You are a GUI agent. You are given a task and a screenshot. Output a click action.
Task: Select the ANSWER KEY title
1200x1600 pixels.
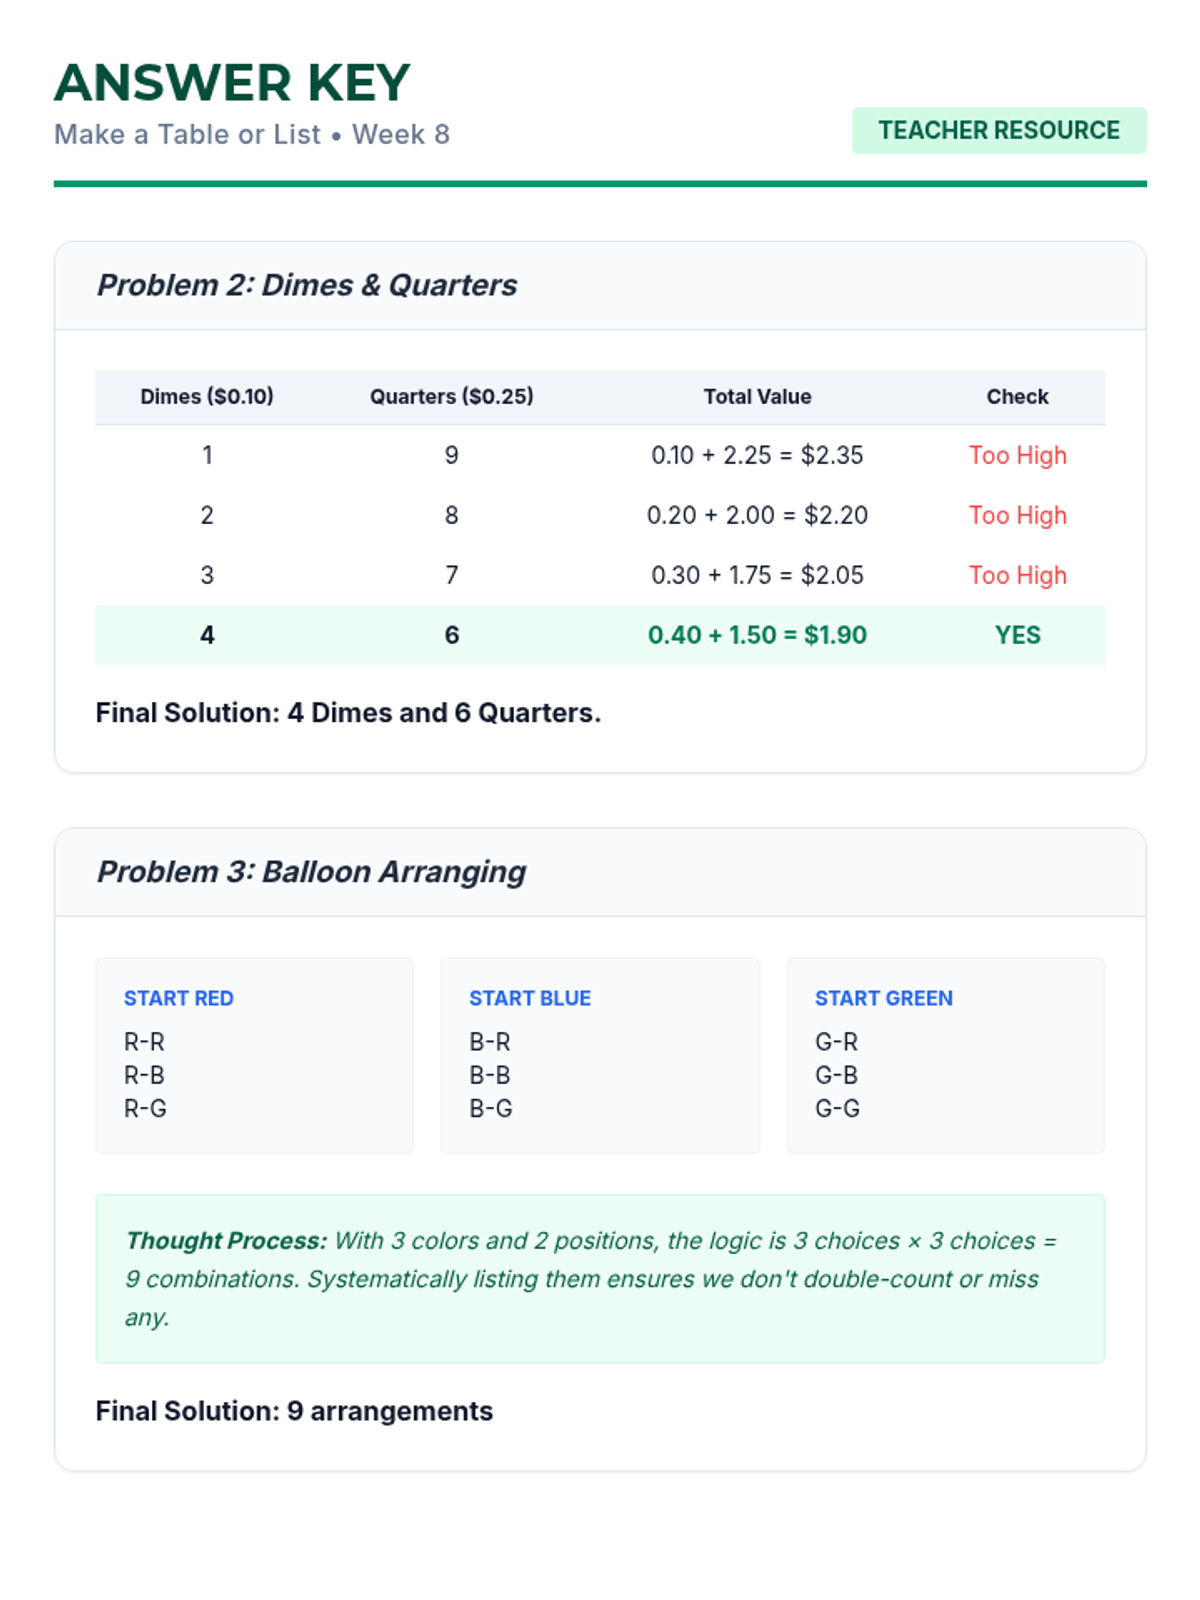point(232,83)
